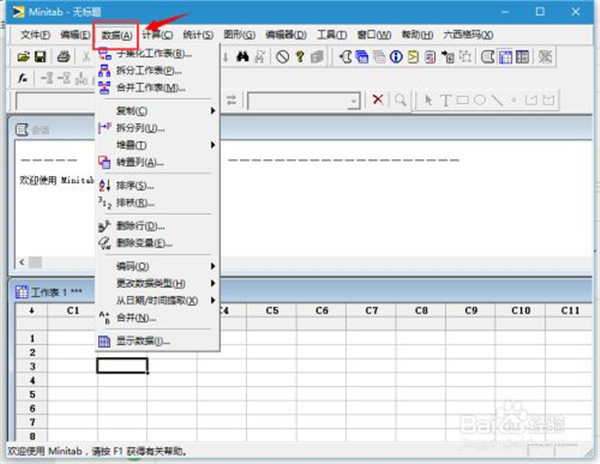Image resolution: width=600 pixels, height=464 pixels.
Task: Expand the 编码(O) submenu
Action: point(157,266)
